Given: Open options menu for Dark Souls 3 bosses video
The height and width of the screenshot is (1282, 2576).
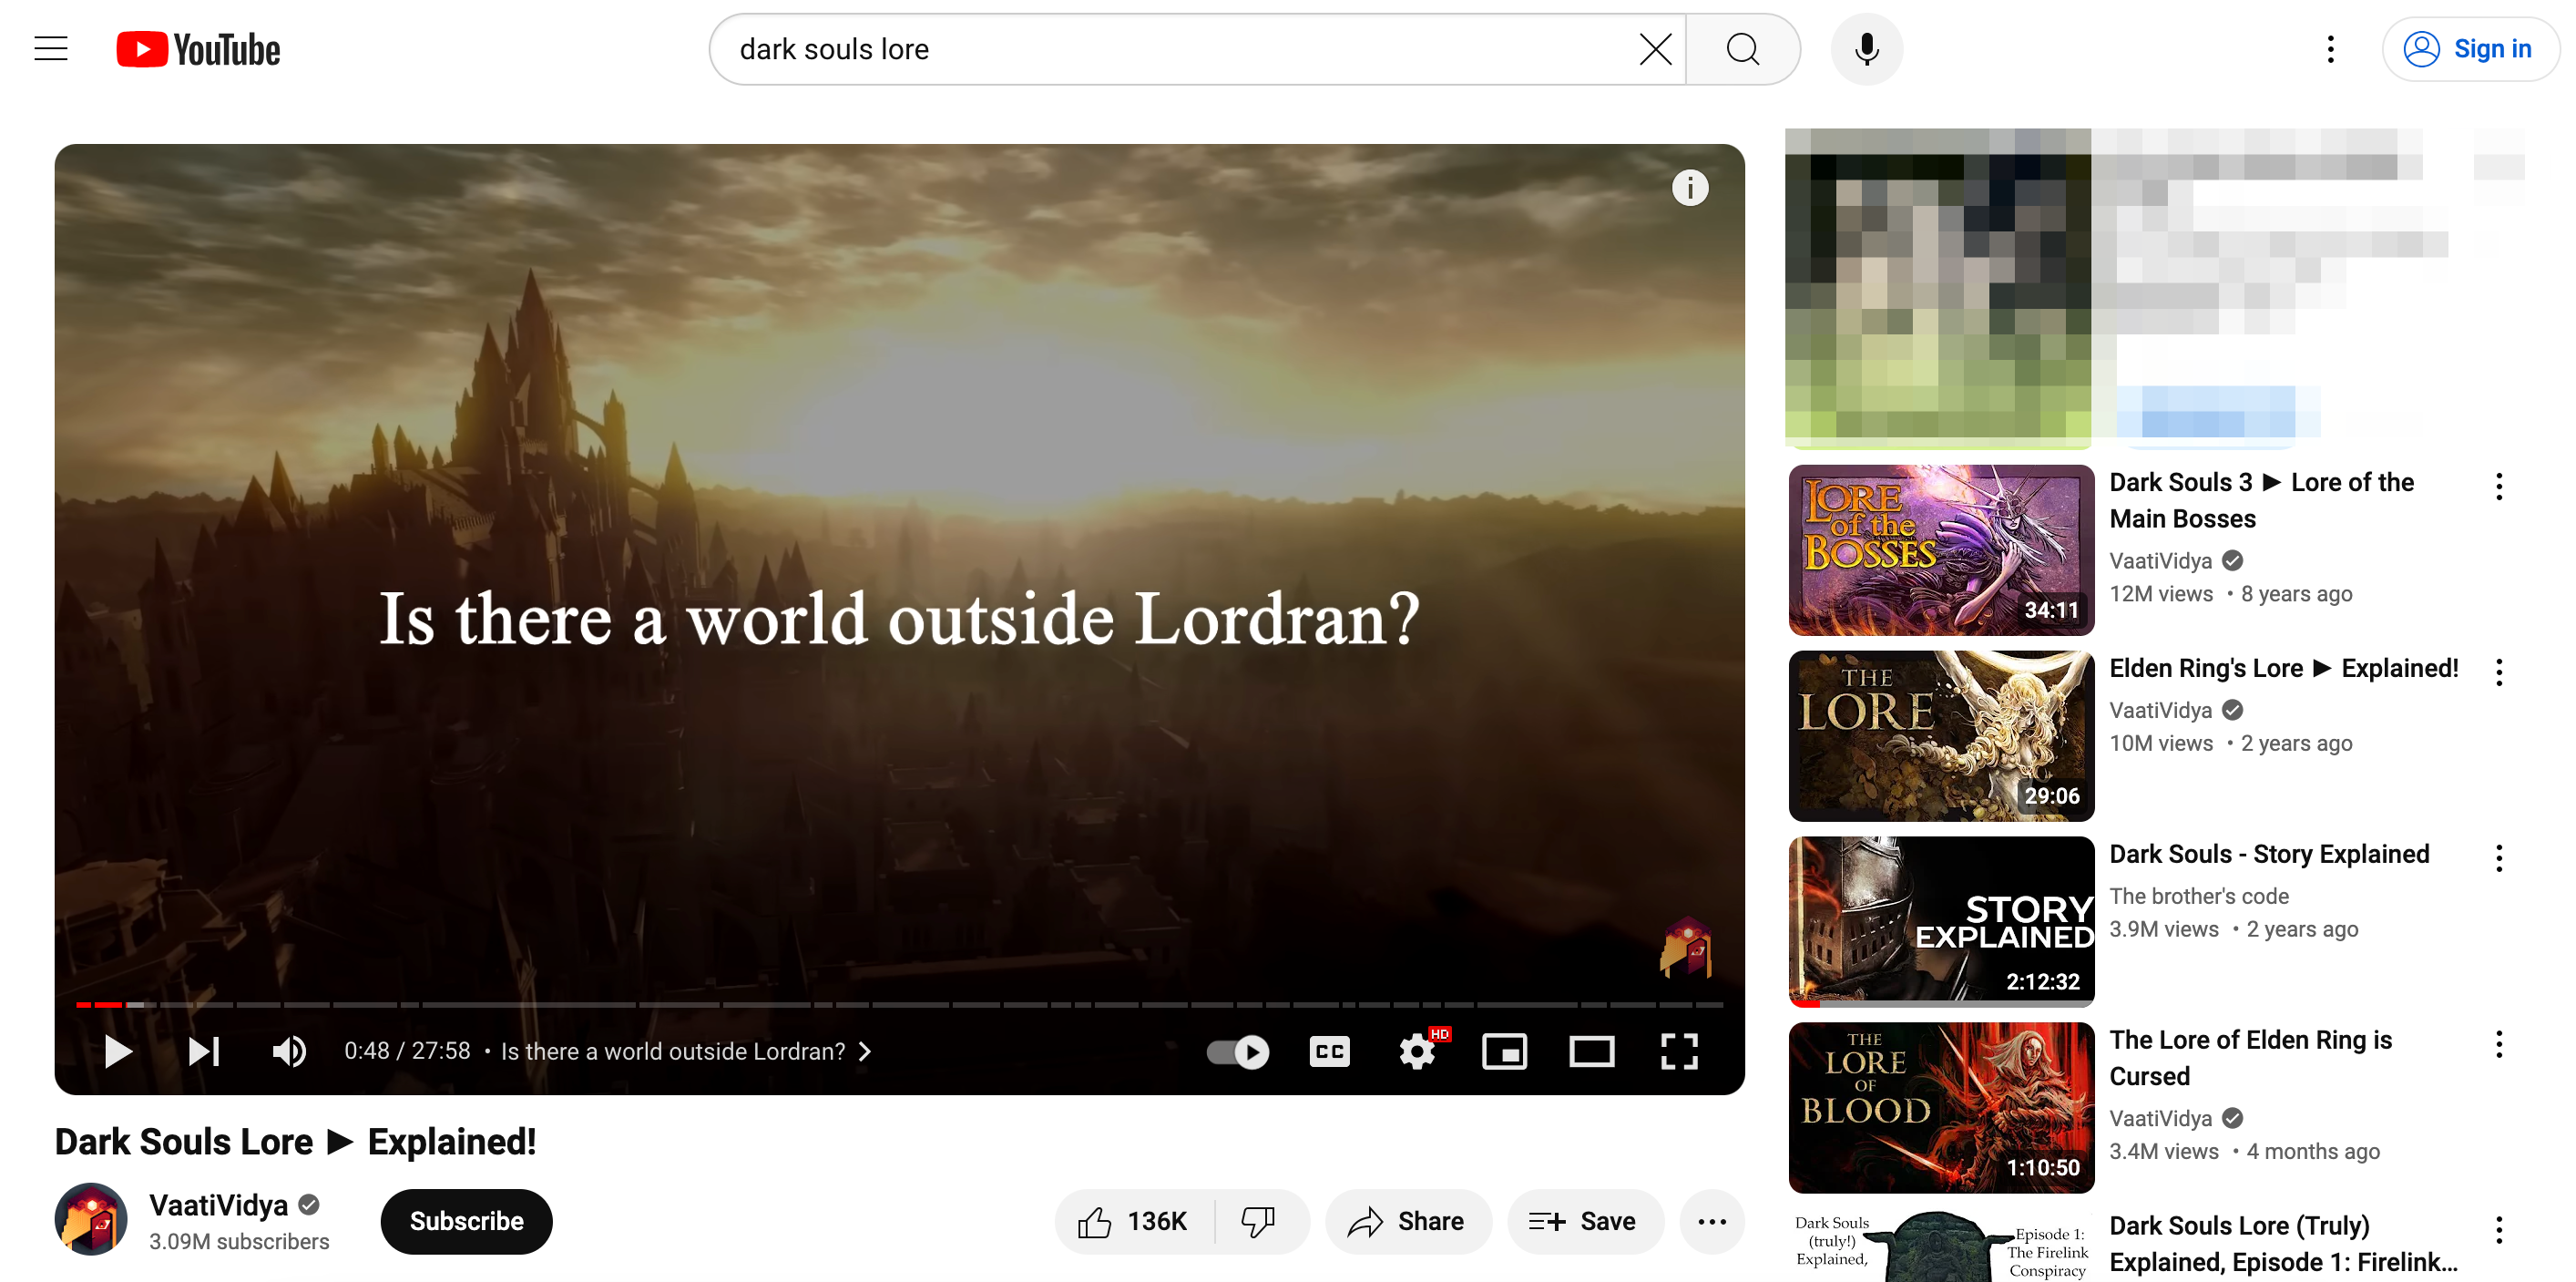Looking at the screenshot, I should click(2498, 487).
